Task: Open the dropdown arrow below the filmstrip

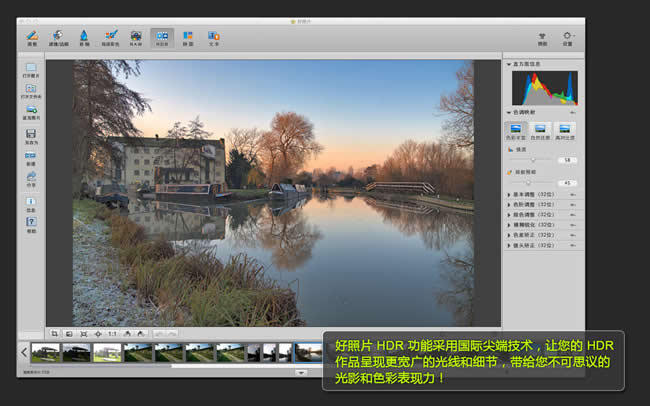Action: [301, 373]
